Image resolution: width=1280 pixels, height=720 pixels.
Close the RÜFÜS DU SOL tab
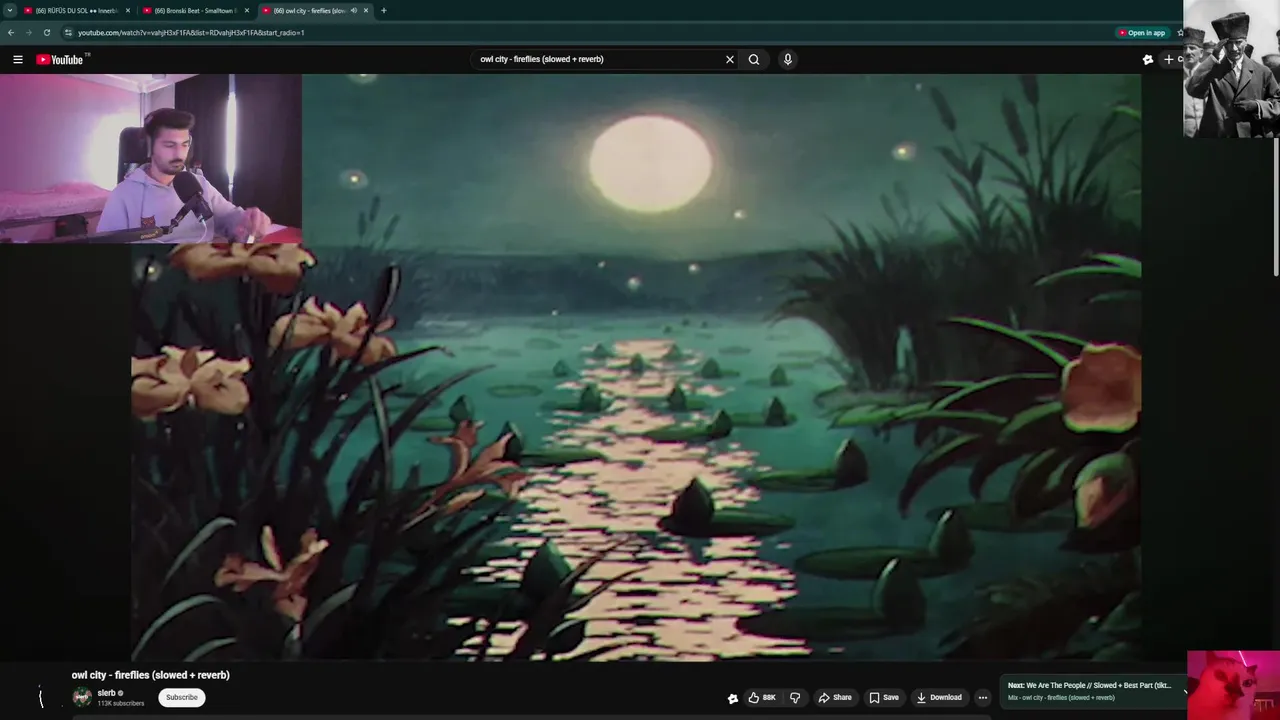128,10
